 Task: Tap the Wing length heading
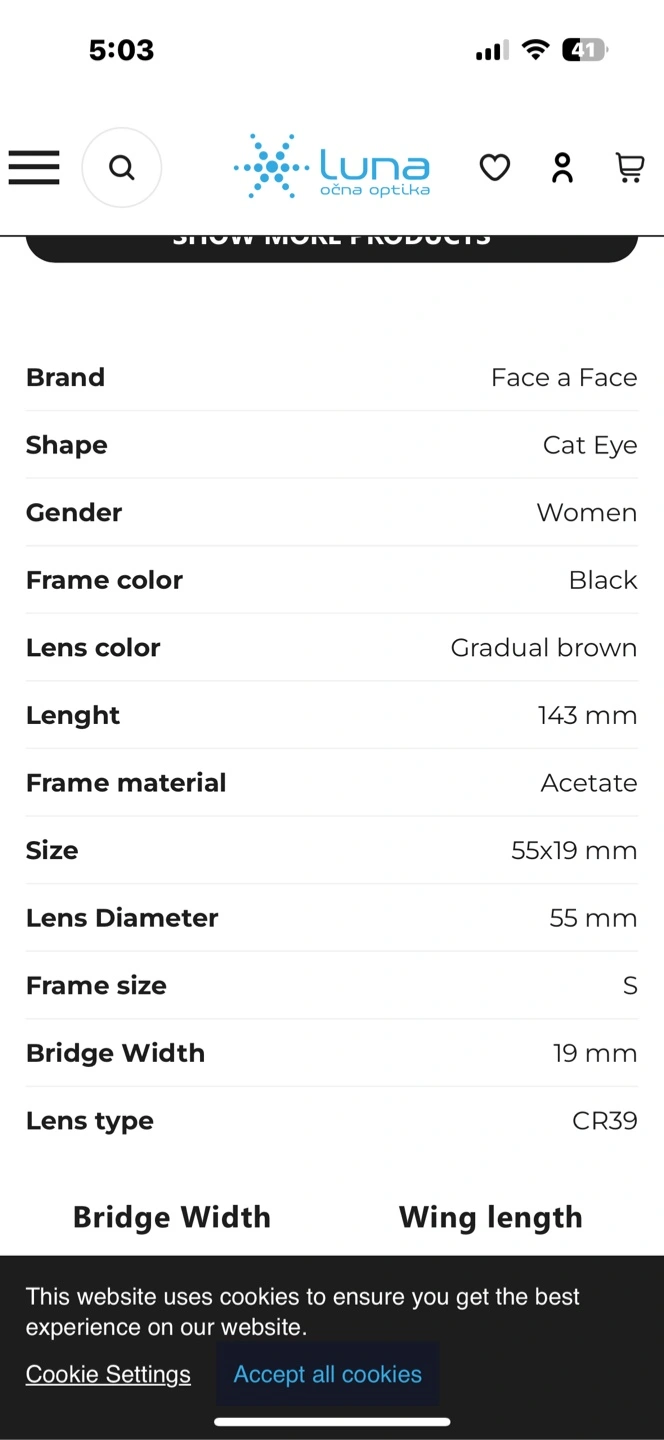pyautogui.click(x=491, y=1217)
